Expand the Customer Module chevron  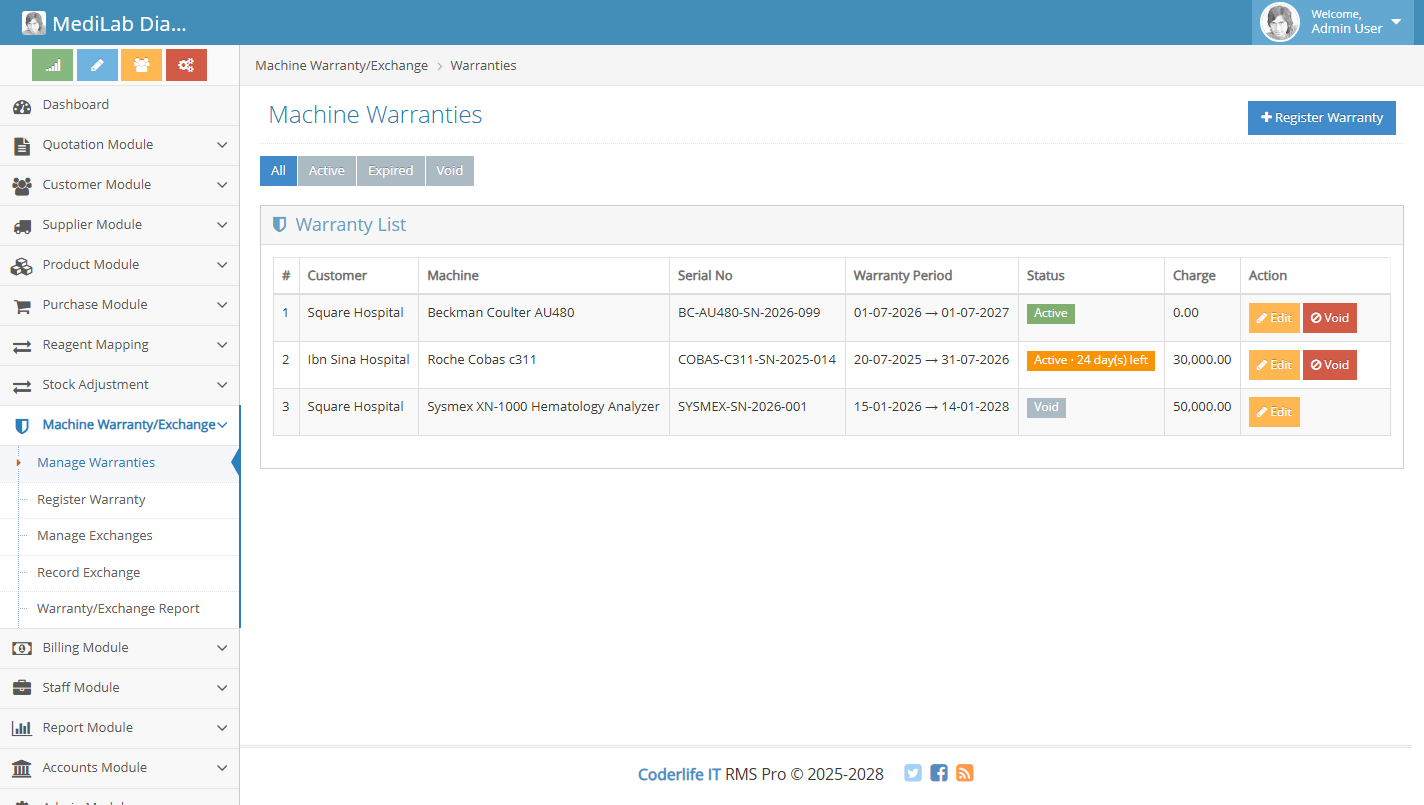222,185
